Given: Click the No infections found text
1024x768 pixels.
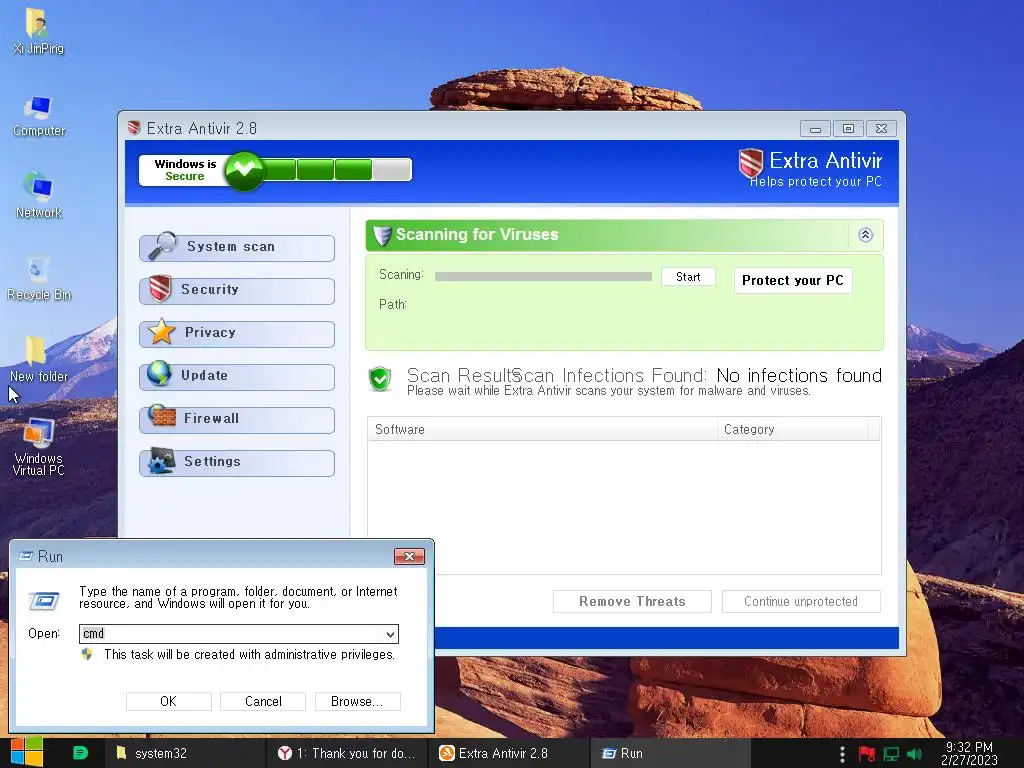Looking at the screenshot, I should [799, 375].
